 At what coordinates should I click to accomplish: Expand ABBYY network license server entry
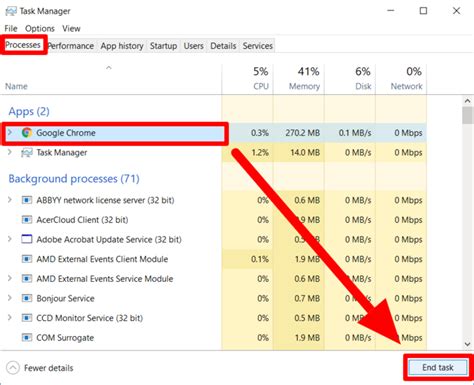coord(10,200)
